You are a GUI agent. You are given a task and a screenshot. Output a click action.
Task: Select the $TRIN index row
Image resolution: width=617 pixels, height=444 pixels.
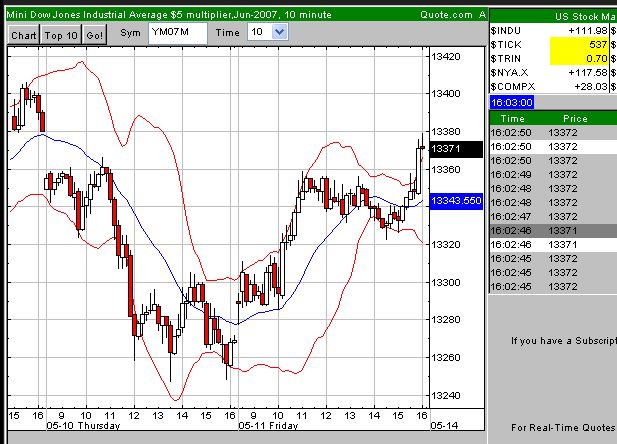click(551, 58)
